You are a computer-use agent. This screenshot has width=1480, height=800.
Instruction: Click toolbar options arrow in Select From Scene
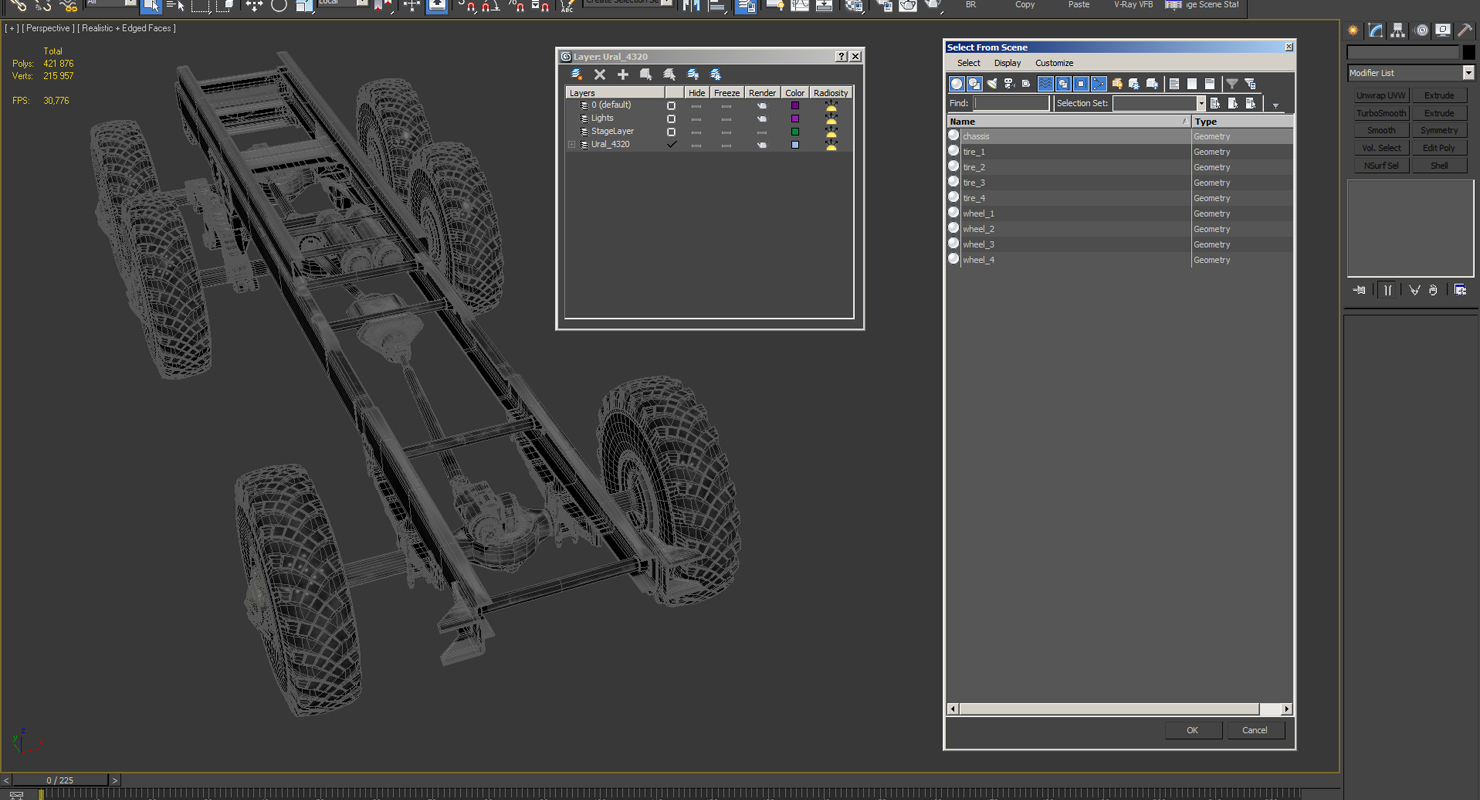tap(1275, 105)
